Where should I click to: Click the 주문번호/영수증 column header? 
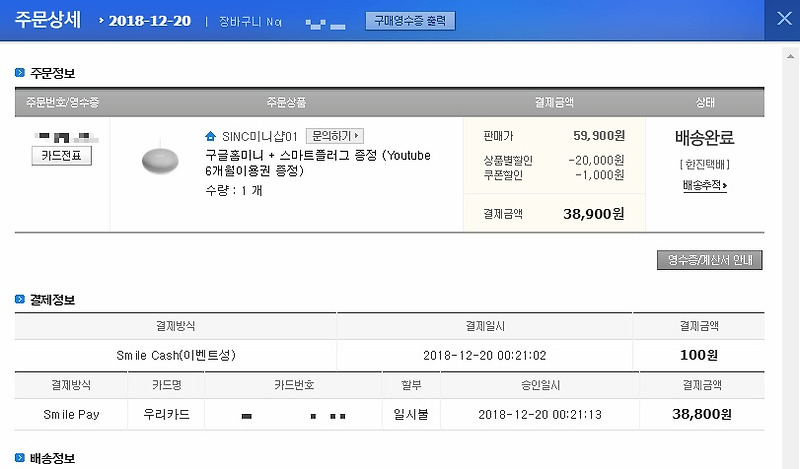point(63,103)
